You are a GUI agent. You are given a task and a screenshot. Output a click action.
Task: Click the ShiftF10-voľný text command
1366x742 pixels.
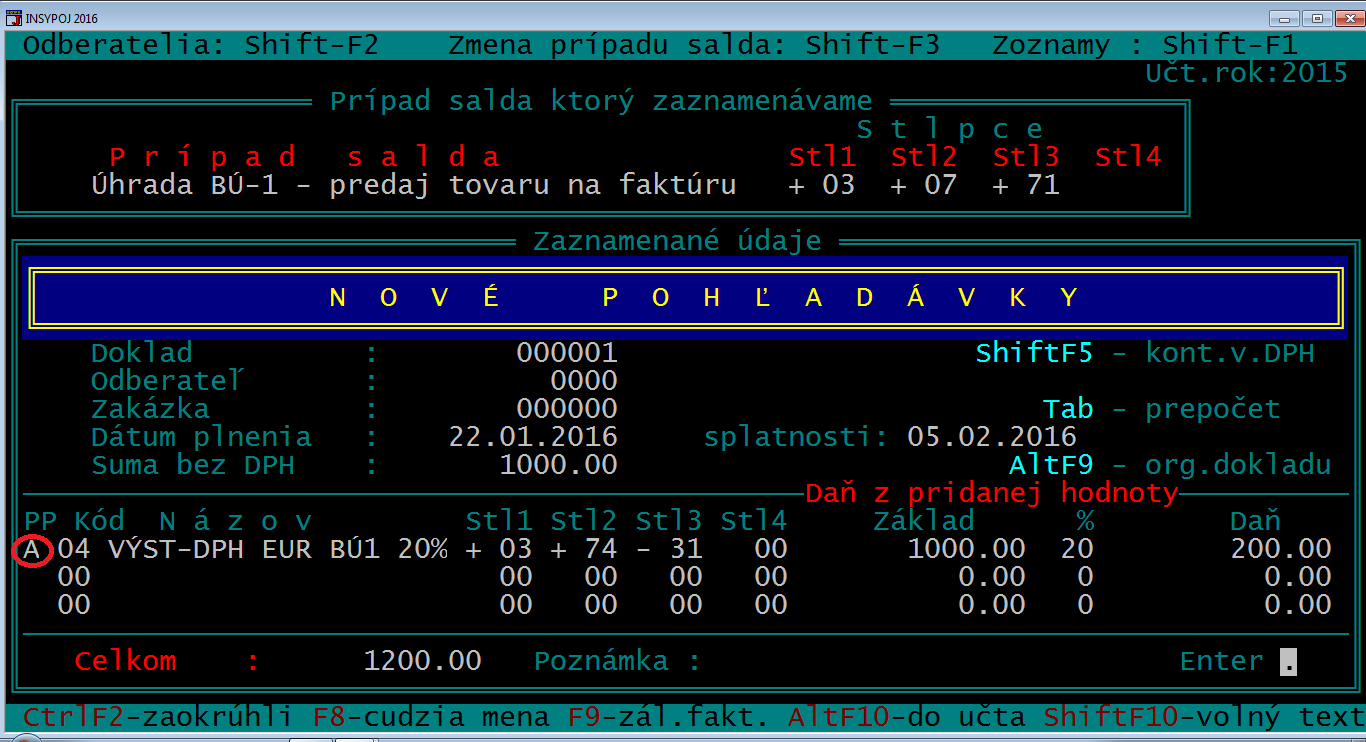pos(1204,717)
